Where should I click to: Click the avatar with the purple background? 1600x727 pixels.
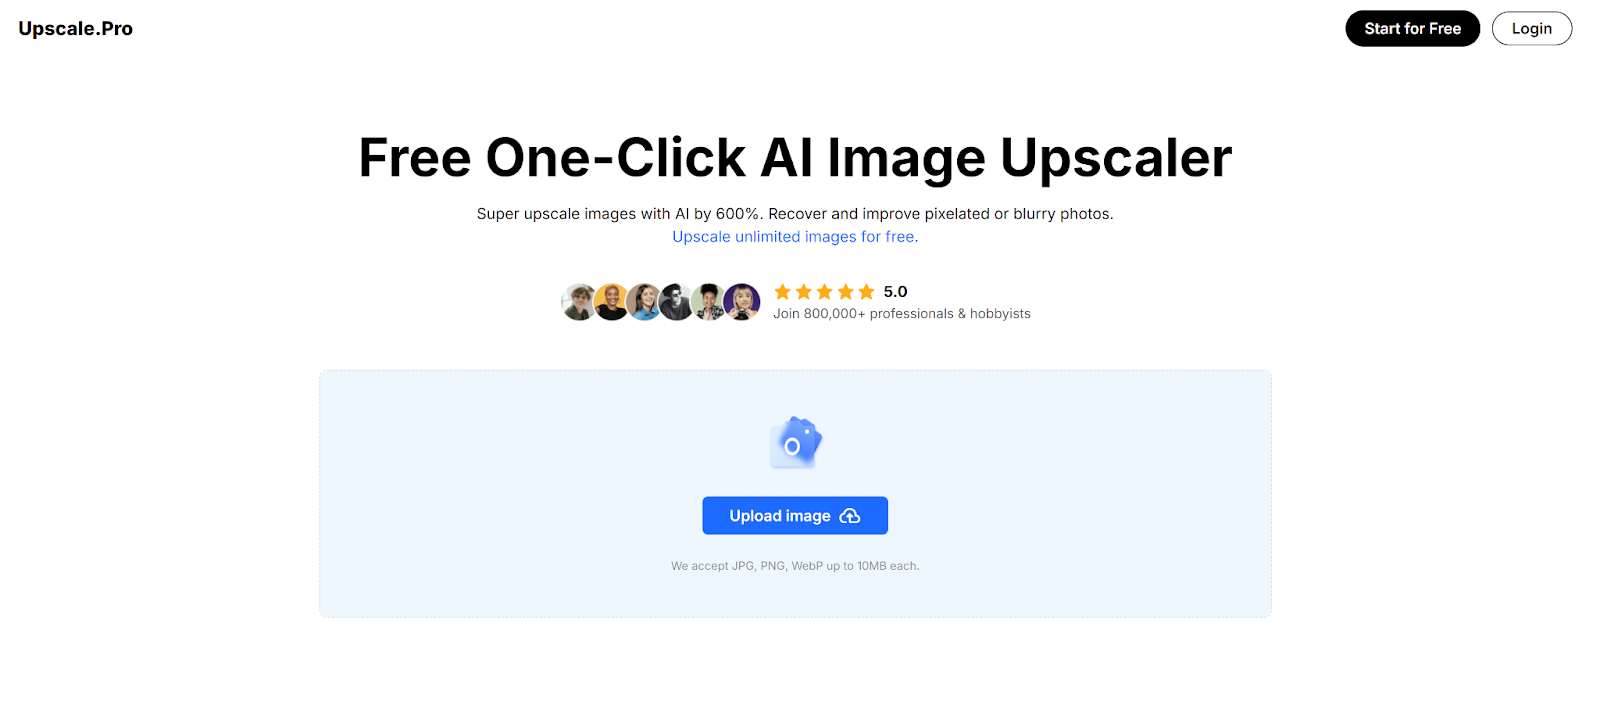point(742,302)
